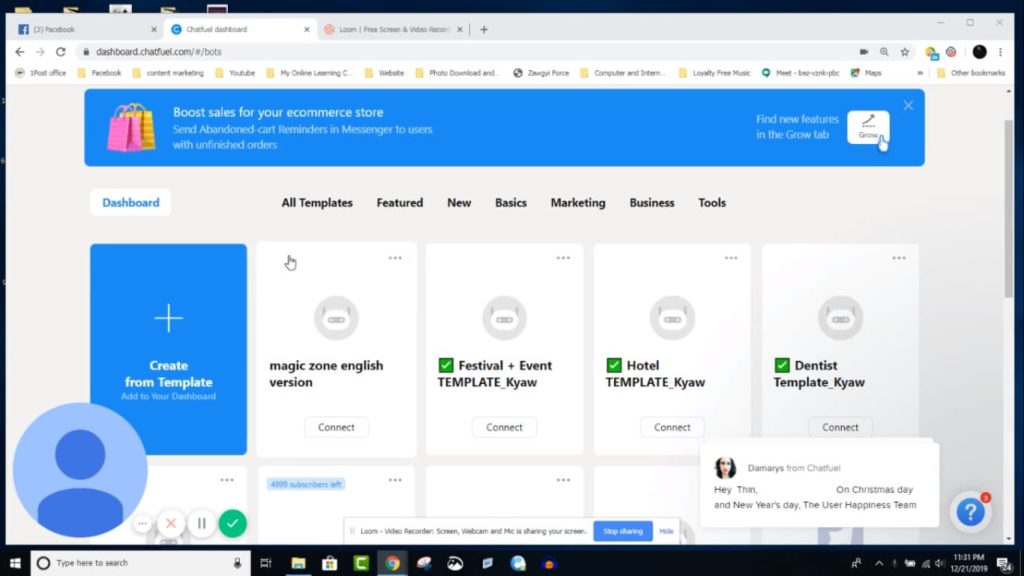
Task: Select the Featured templates tab
Action: [400, 202]
